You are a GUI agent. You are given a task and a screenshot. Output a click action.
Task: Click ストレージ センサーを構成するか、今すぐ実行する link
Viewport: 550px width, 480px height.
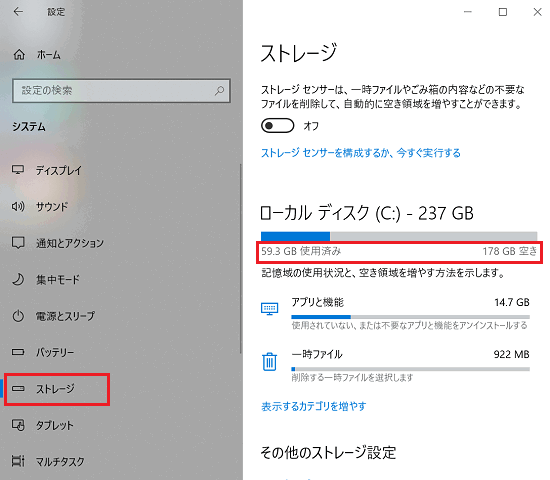361,153
